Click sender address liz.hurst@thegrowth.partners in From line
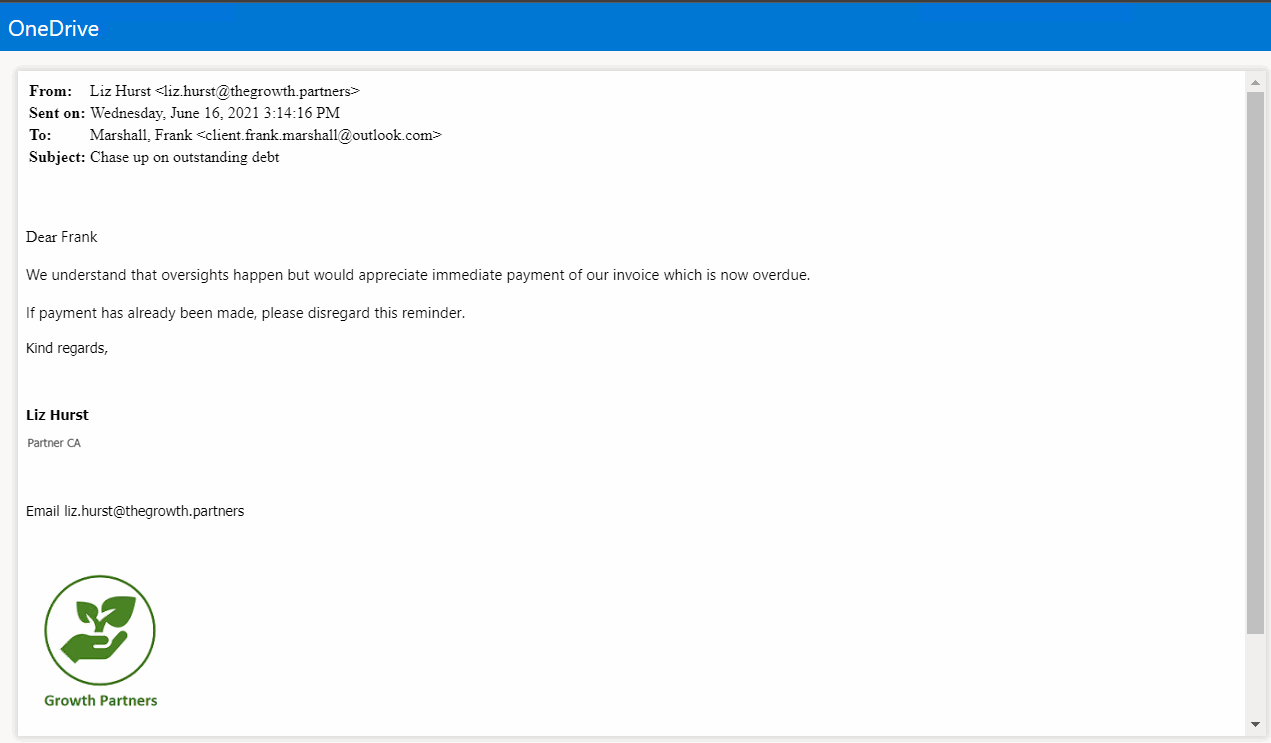 [260, 91]
